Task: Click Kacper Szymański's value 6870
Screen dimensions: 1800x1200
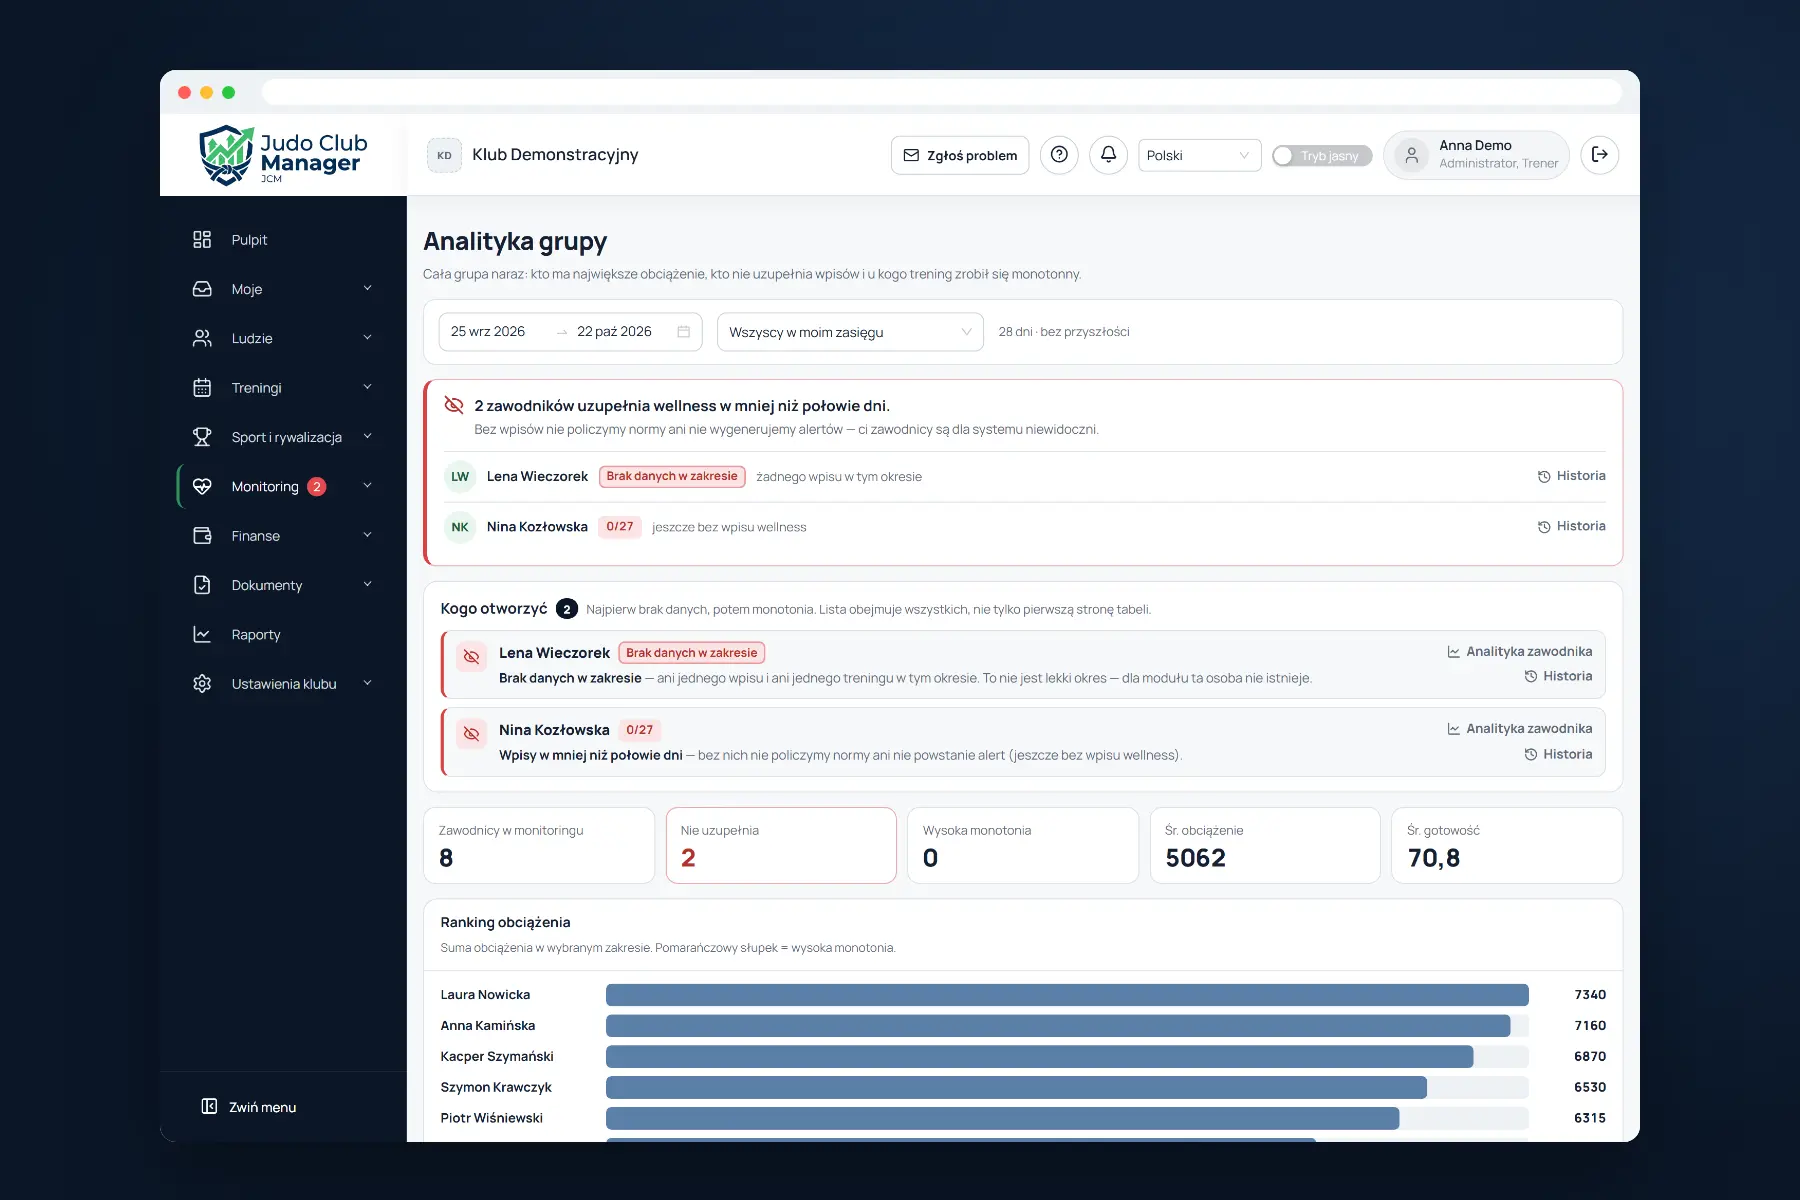Action: (1589, 1057)
